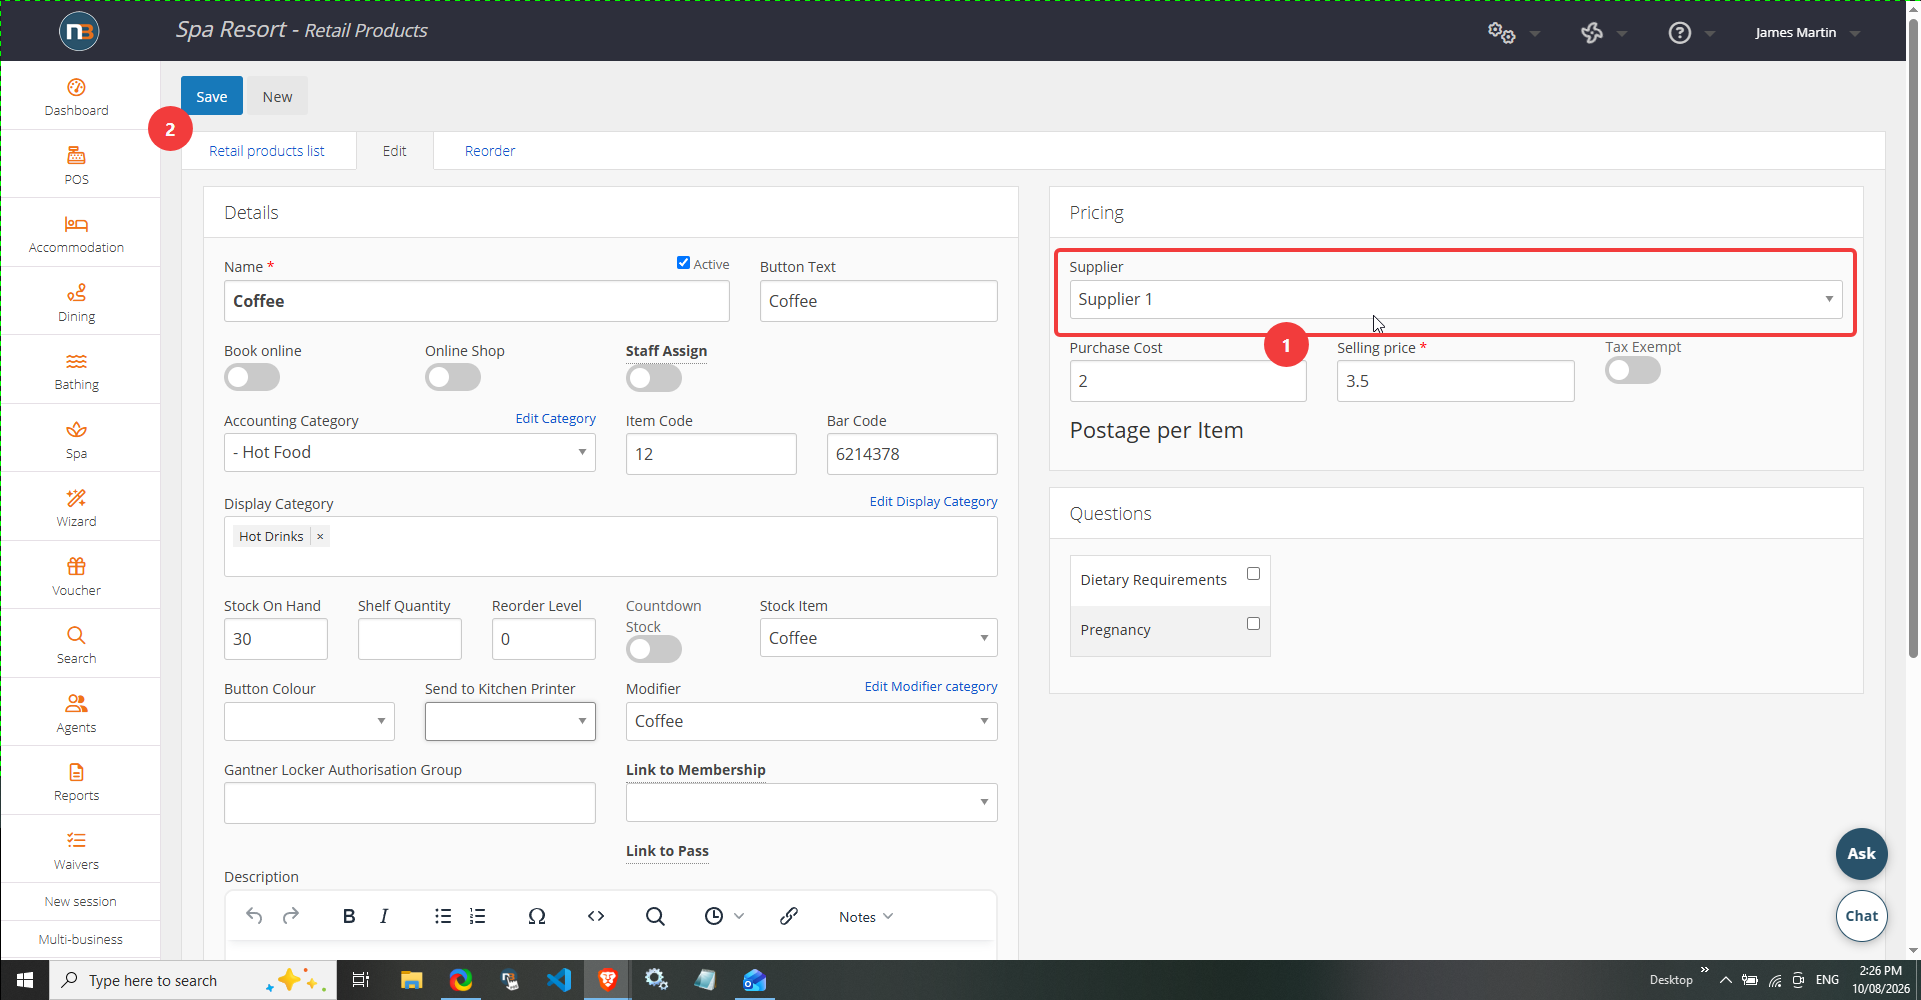Tick the Pregnancy question checkbox
The image size is (1921, 1000).
pos(1253,624)
